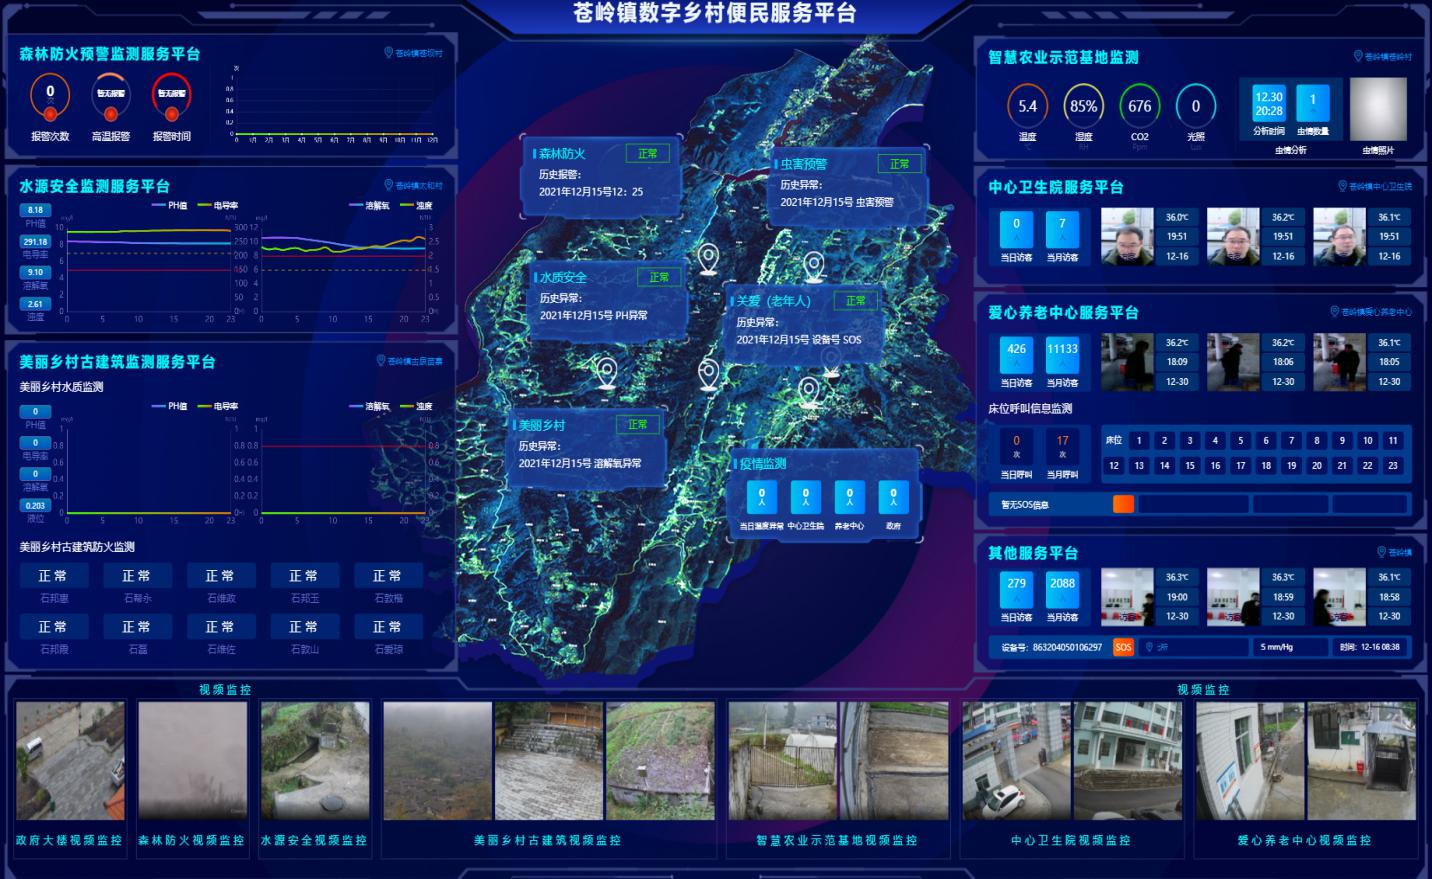Viewport: 1432px width, 879px height.
Task: Click the CO2 circular gauge showing 676
Action: [1139, 106]
